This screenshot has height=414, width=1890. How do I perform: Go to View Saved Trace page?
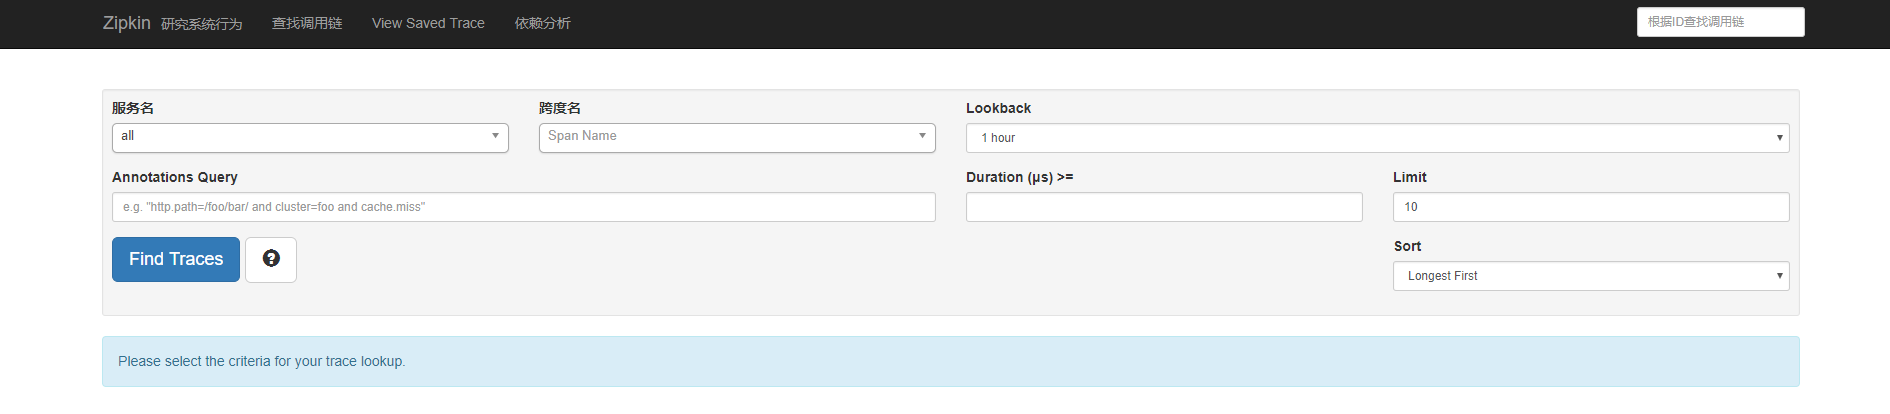pos(428,23)
